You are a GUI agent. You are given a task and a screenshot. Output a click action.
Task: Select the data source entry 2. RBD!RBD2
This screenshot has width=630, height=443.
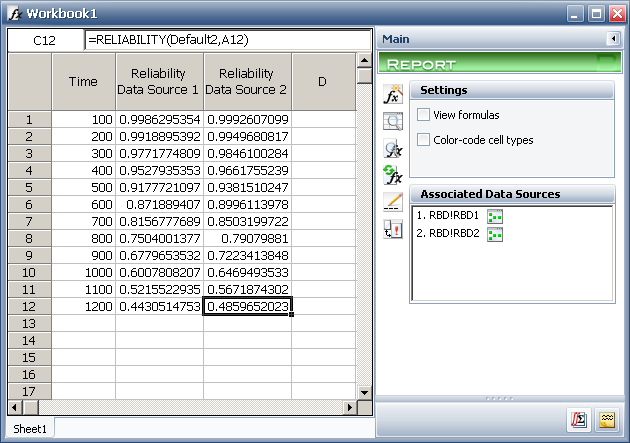448,234
